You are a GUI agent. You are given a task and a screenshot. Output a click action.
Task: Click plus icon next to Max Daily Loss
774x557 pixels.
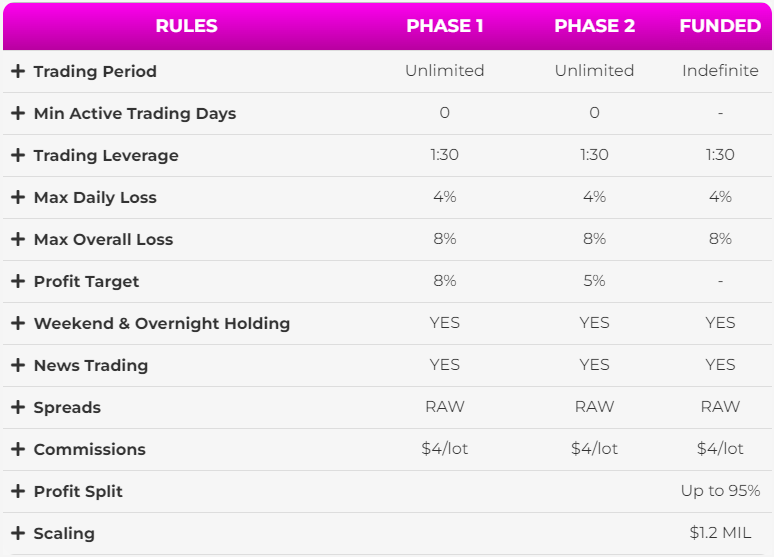[18, 197]
